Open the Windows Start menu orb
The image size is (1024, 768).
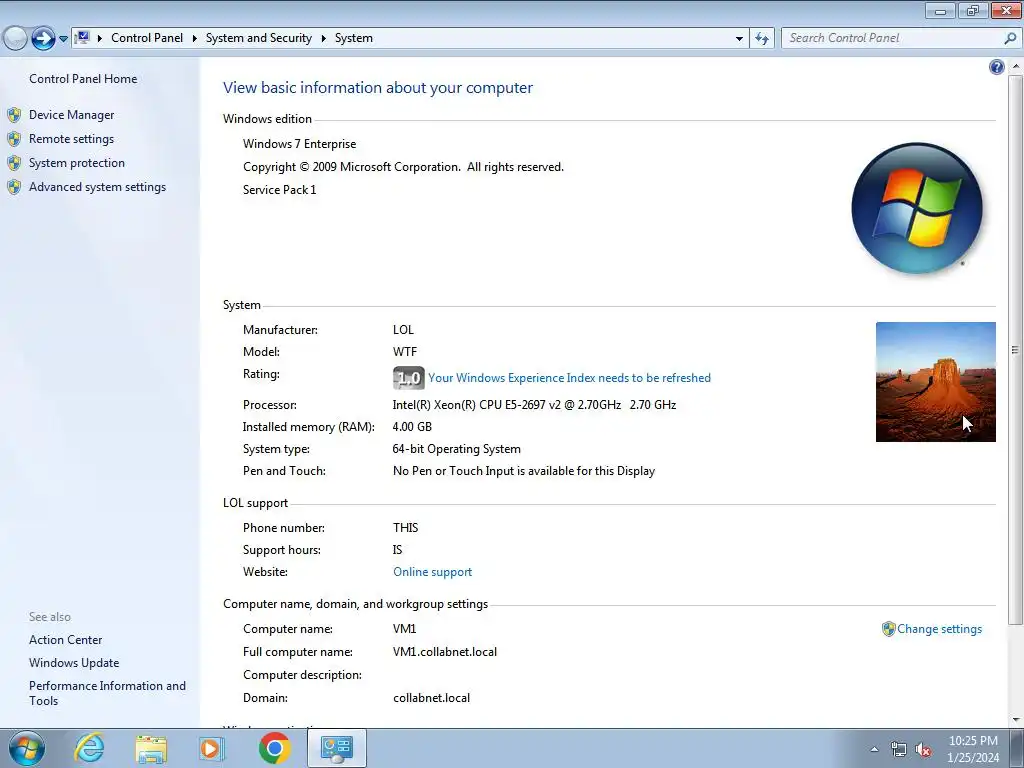pyautogui.click(x=27, y=748)
